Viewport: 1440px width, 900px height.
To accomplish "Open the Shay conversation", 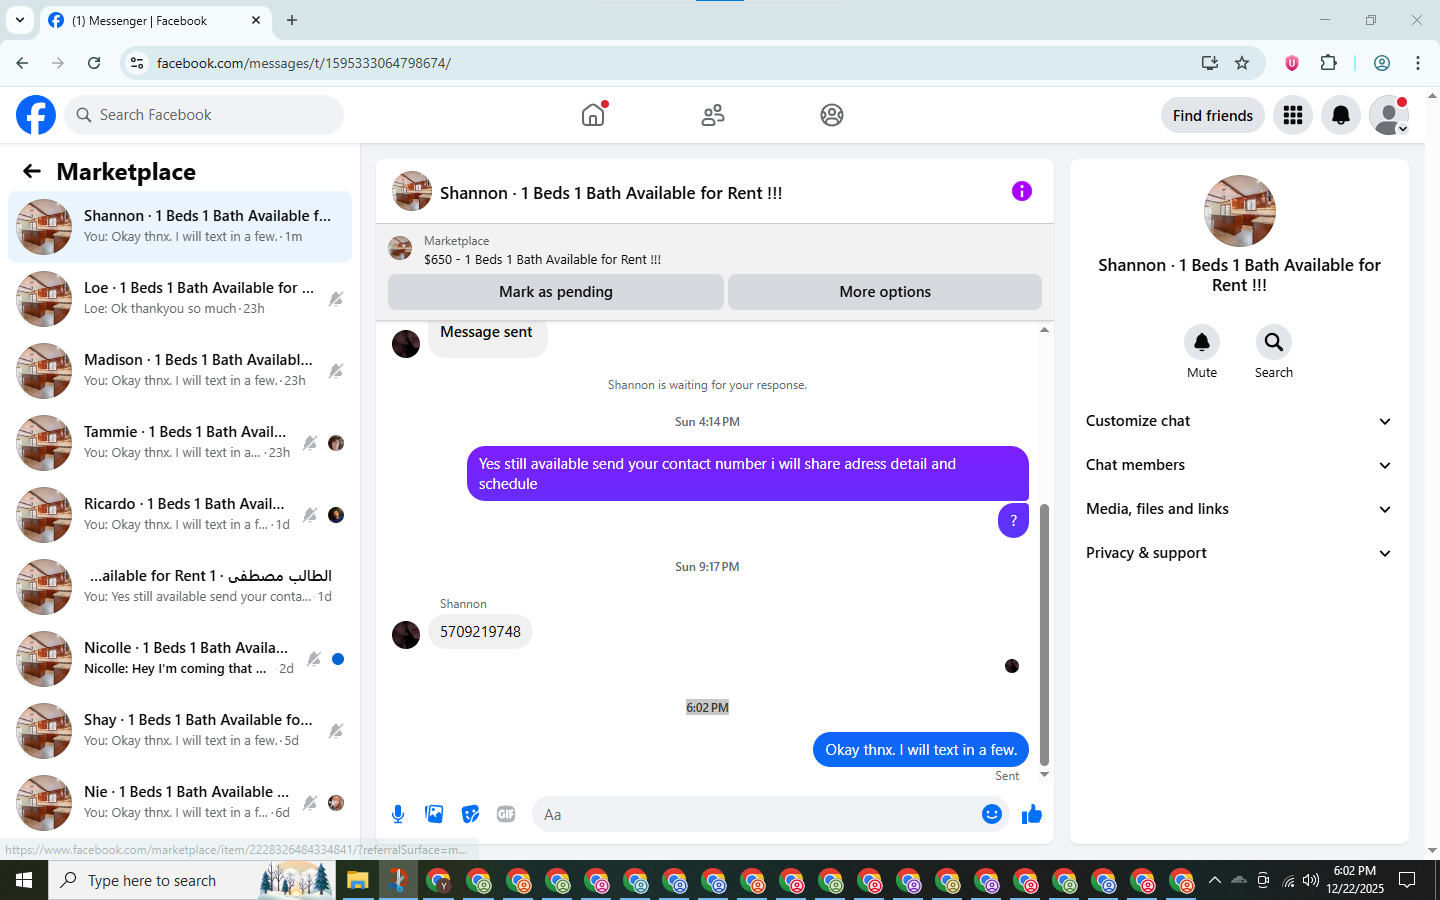I will tap(180, 731).
